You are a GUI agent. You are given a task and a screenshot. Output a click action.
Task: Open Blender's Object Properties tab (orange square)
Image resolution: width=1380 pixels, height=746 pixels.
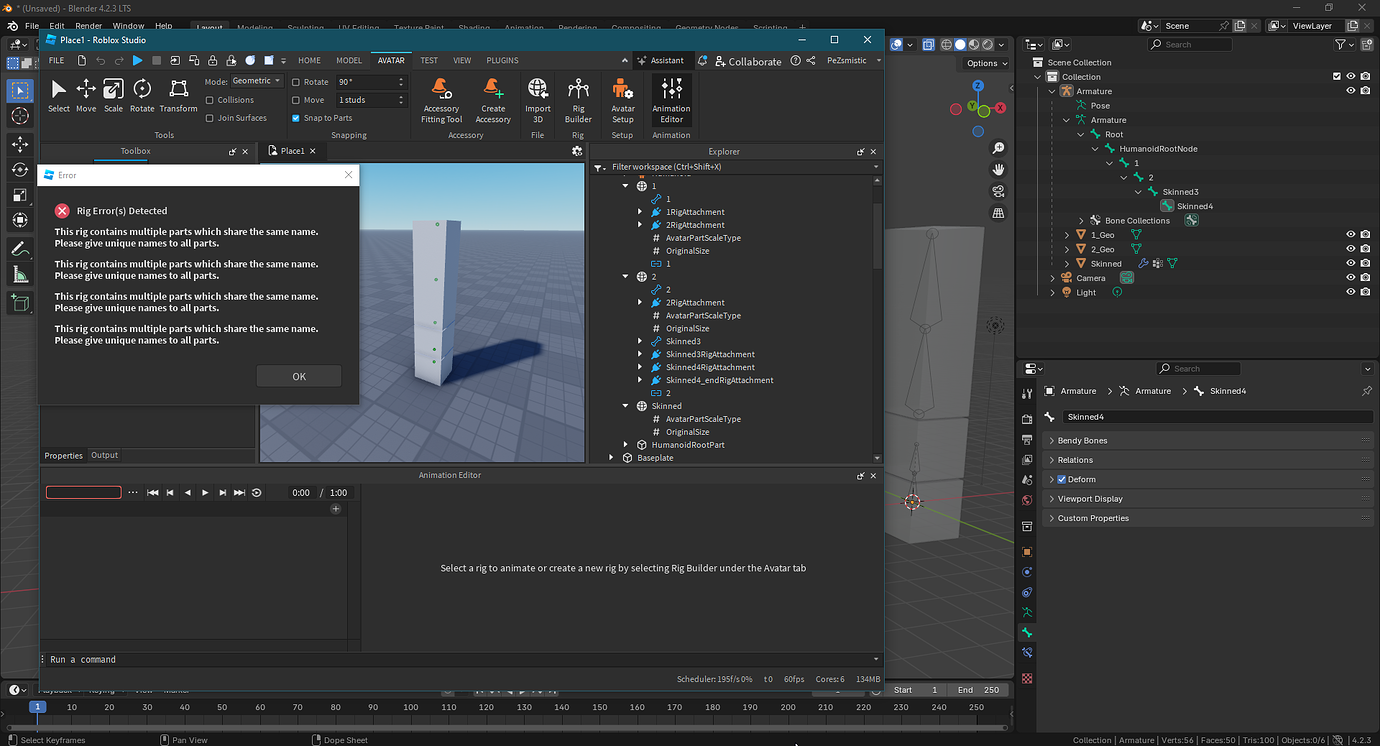(1026, 551)
